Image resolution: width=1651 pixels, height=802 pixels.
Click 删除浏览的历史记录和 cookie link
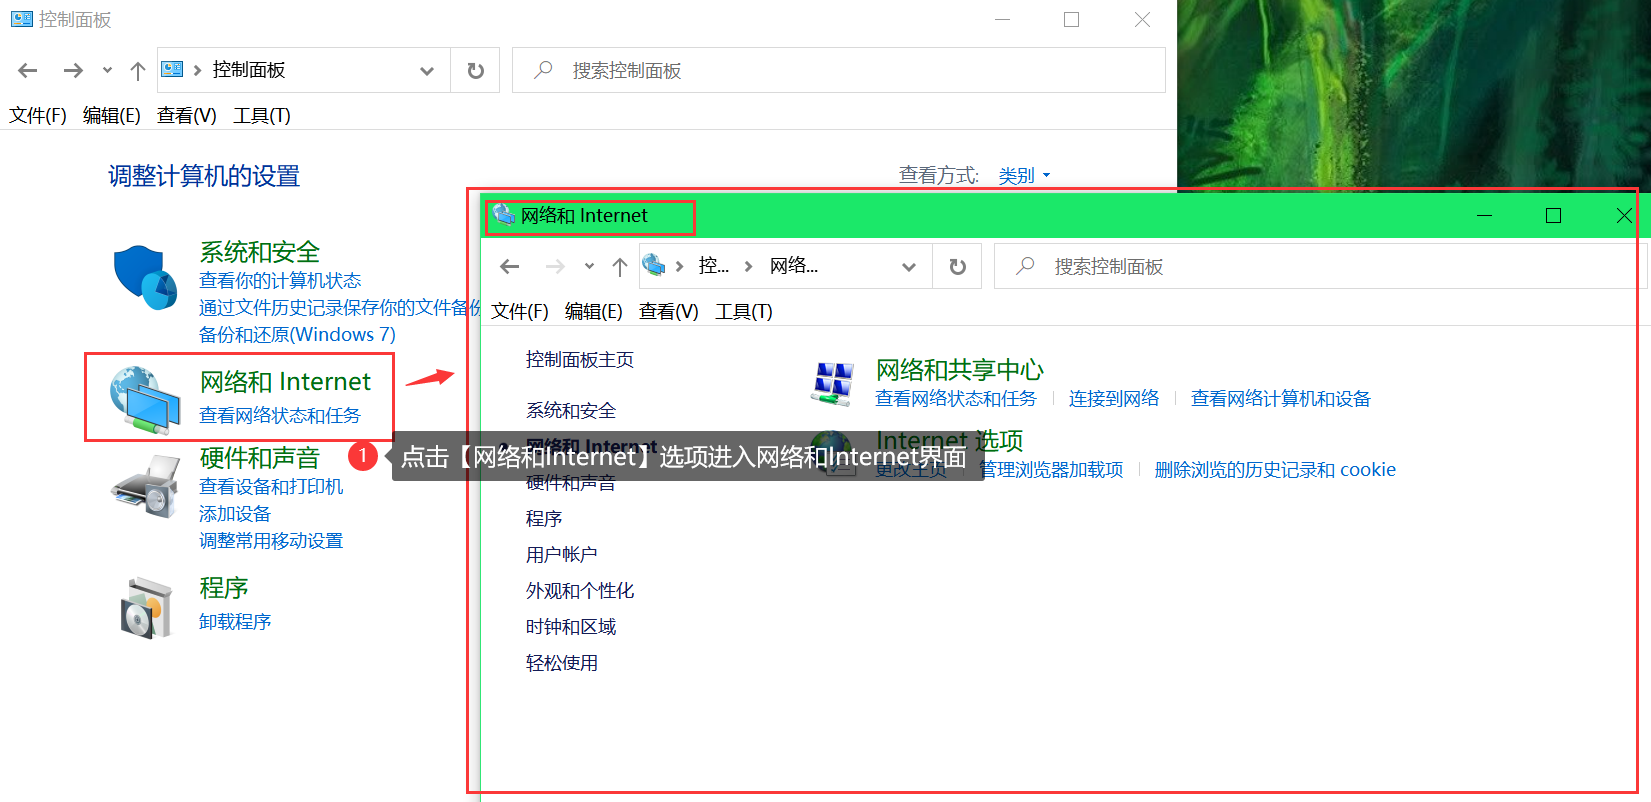click(x=1275, y=470)
